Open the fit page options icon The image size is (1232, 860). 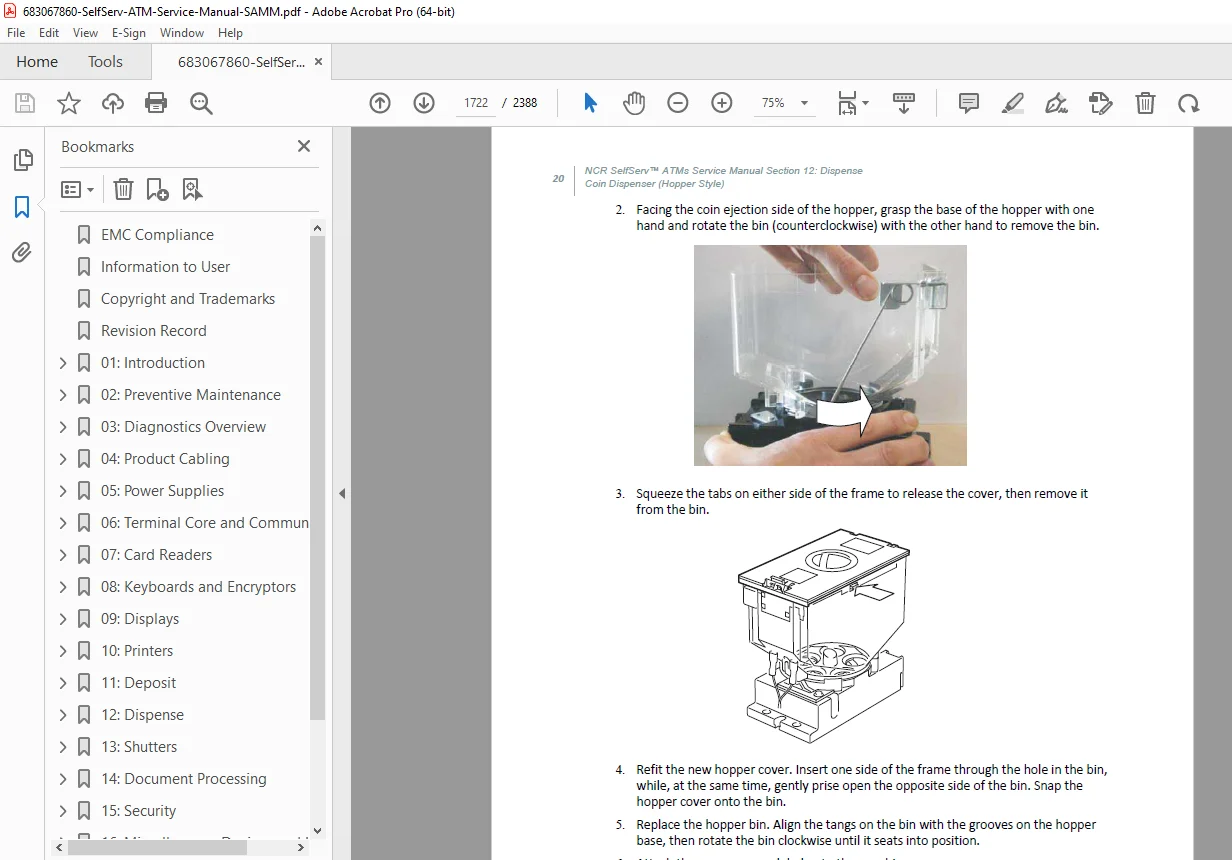pyautogui.click(x=852, y=103)
